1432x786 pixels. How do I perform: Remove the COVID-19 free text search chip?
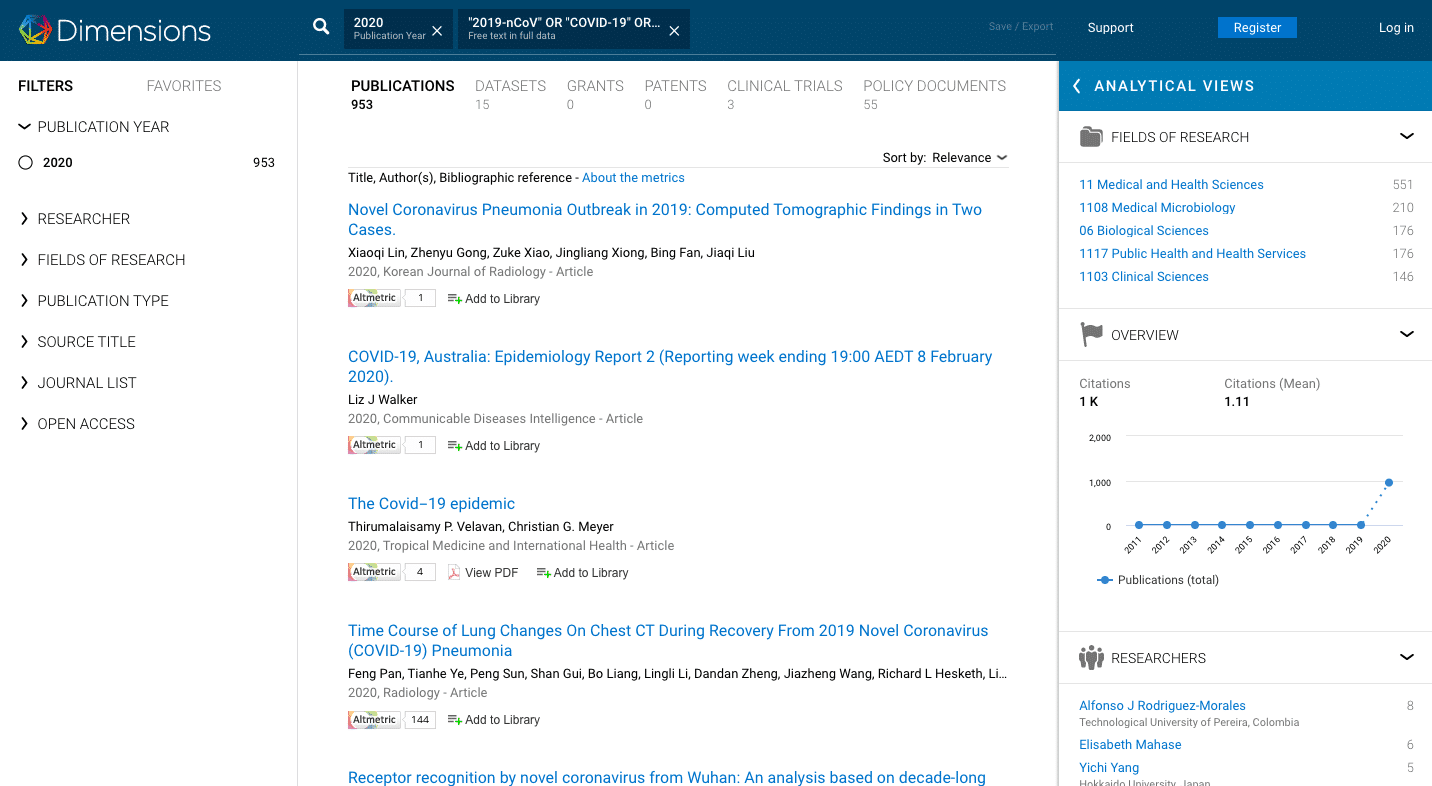674,31
